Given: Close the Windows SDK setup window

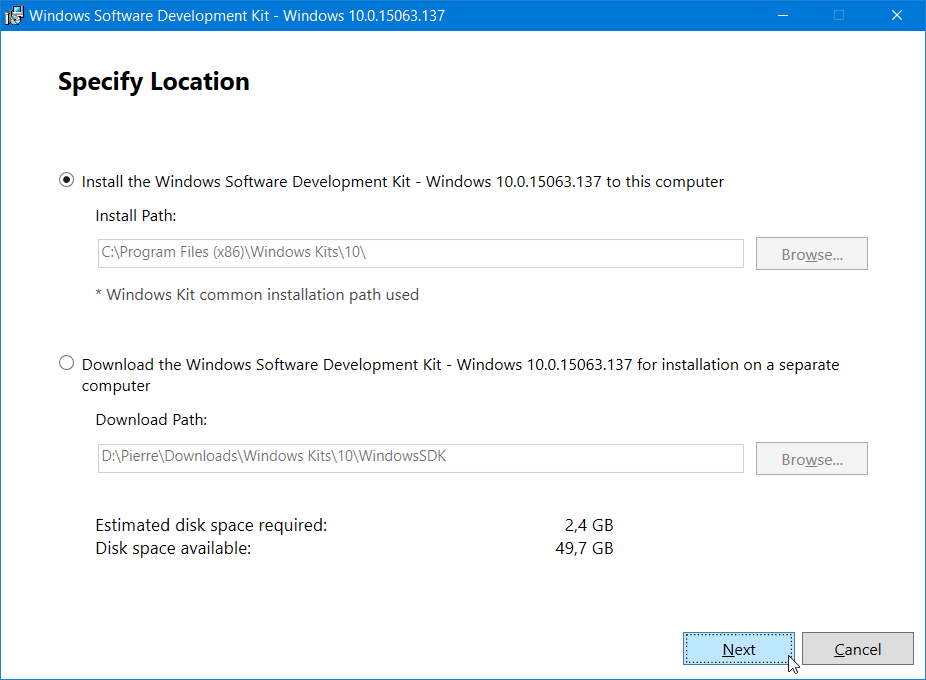Looking at the screenshot, I should click(896, 15).
